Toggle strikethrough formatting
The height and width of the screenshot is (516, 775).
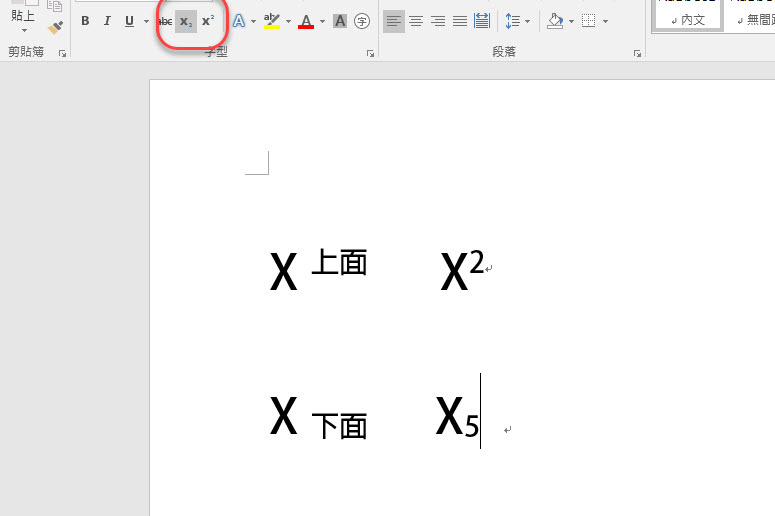165,21
